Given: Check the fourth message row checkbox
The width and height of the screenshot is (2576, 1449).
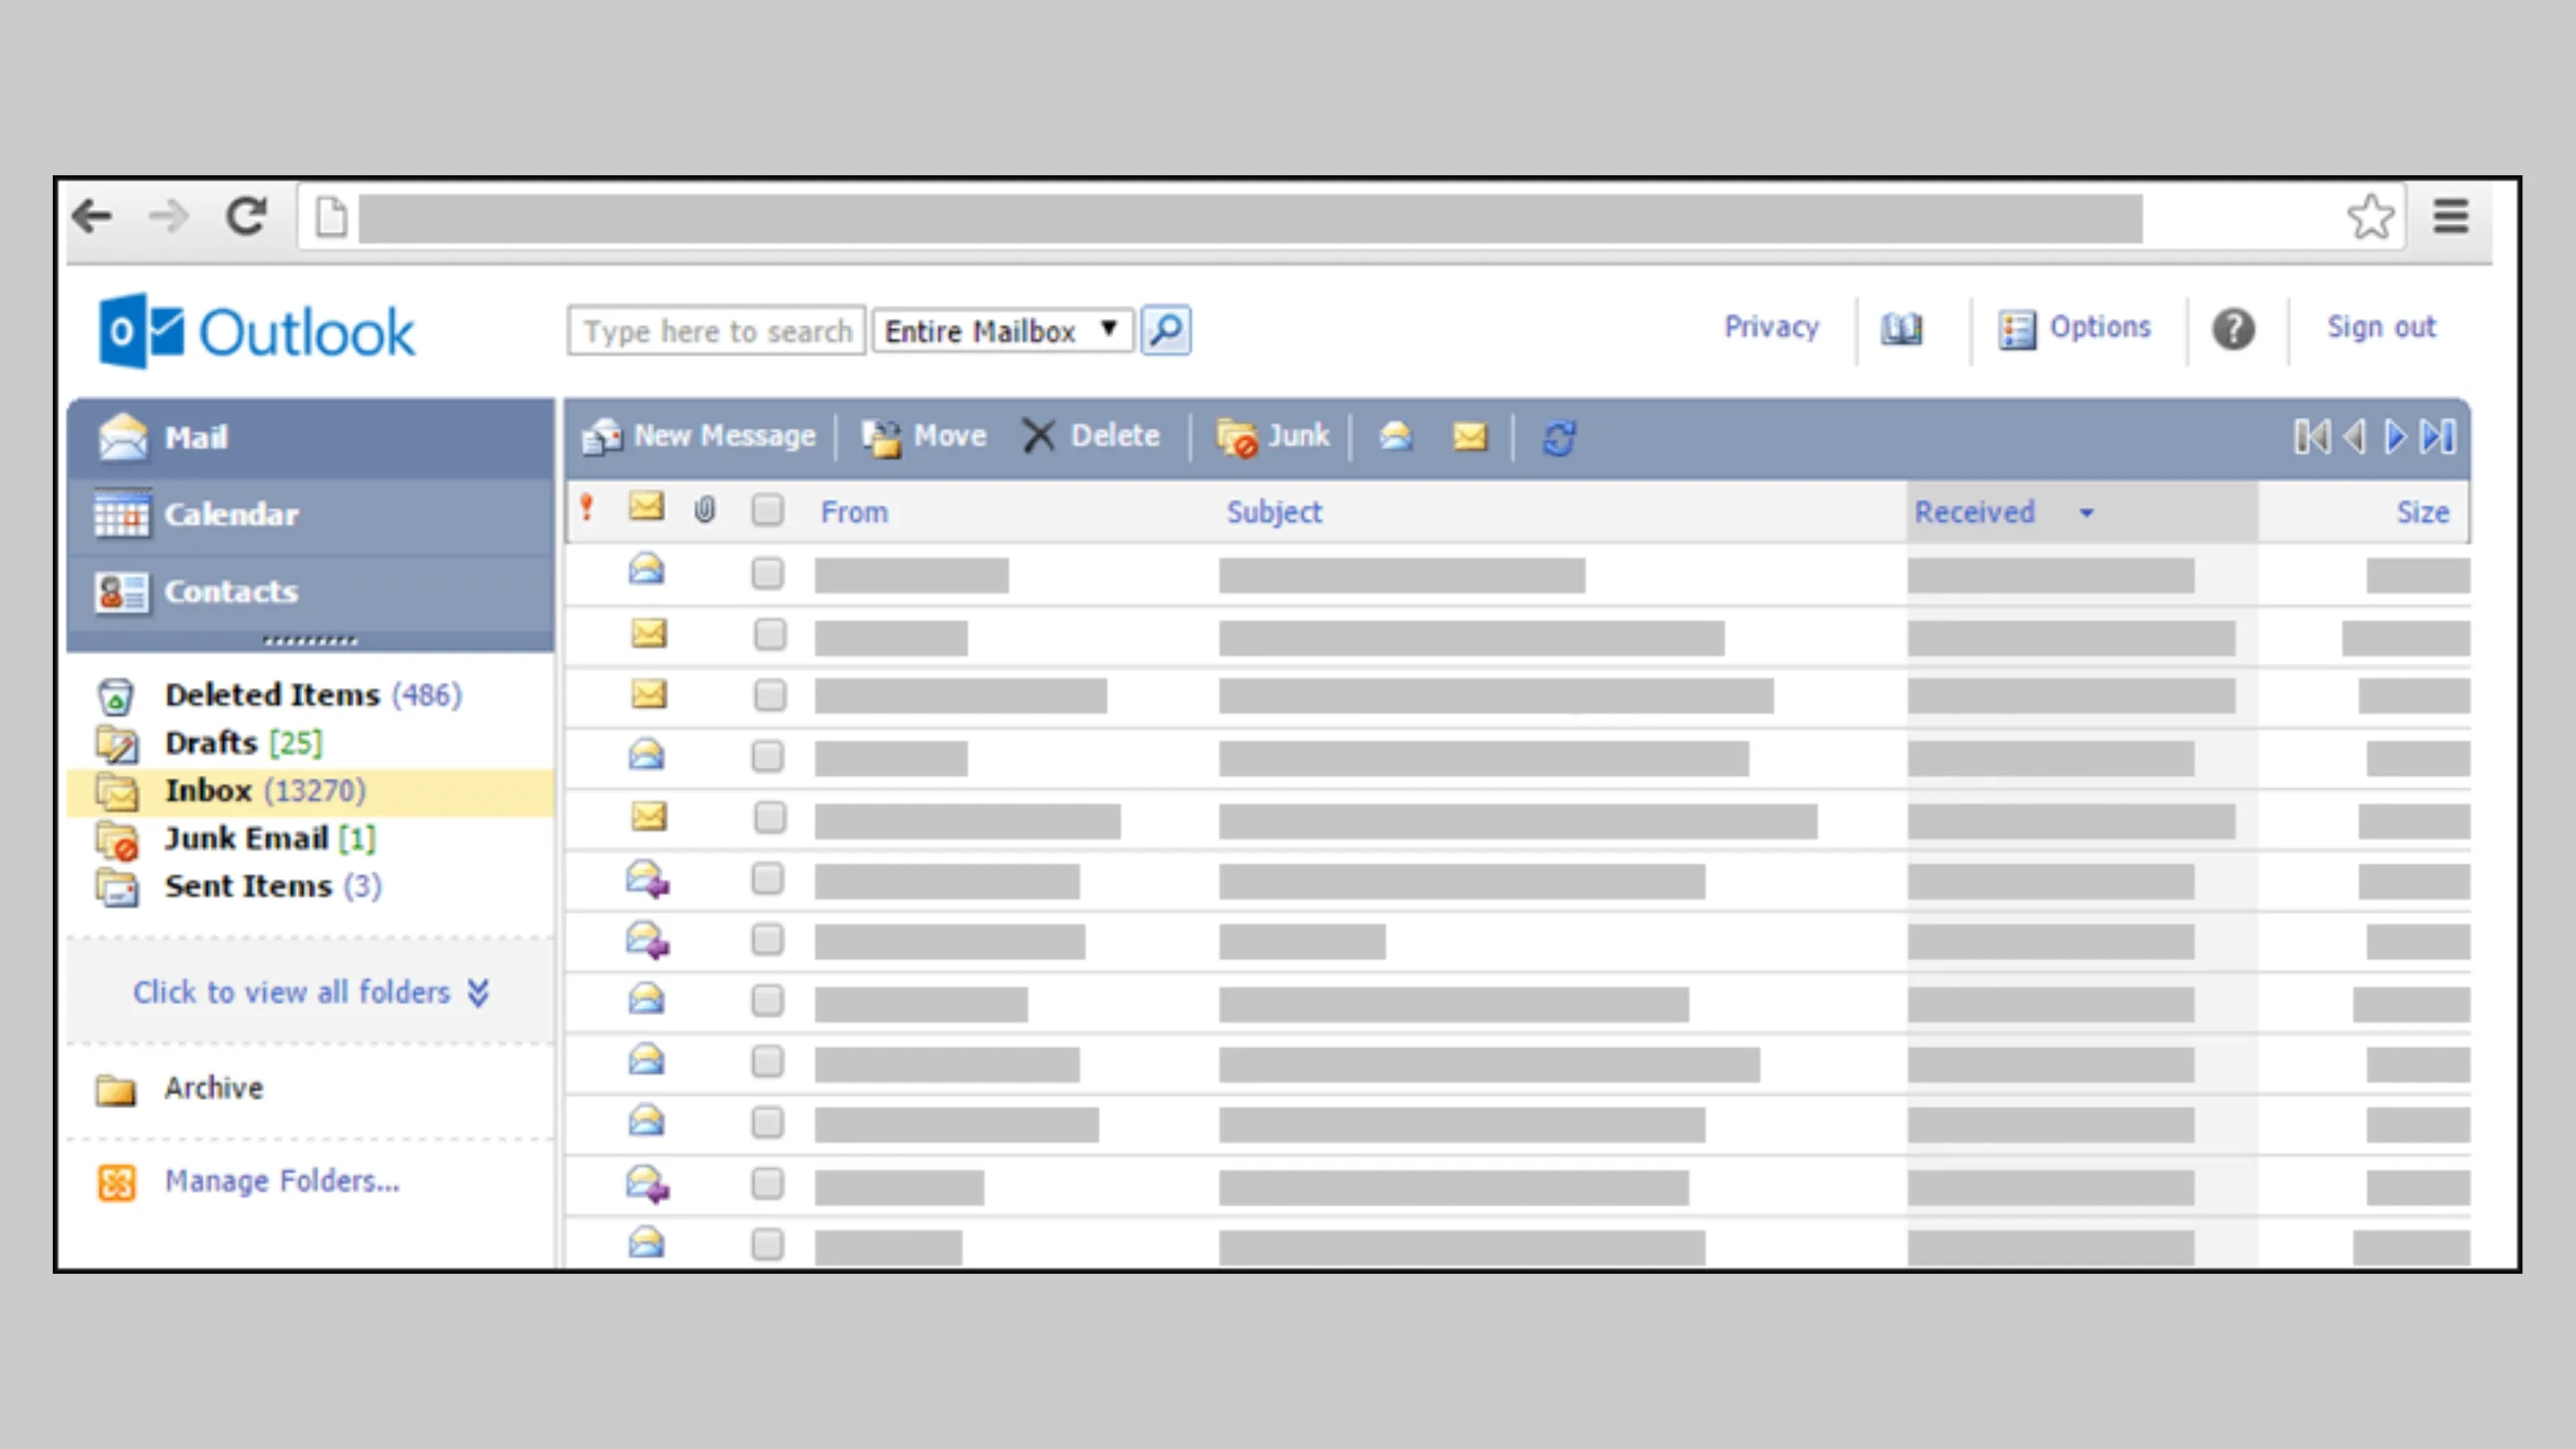Looking at the screenshot, I should [x=768, y=756].
